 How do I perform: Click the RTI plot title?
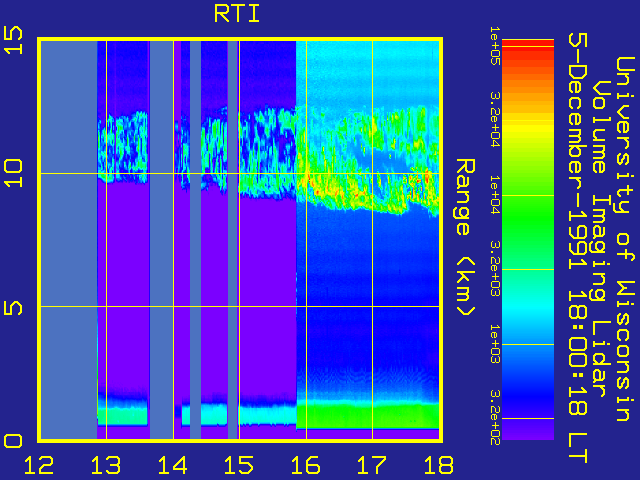[237, 14]
